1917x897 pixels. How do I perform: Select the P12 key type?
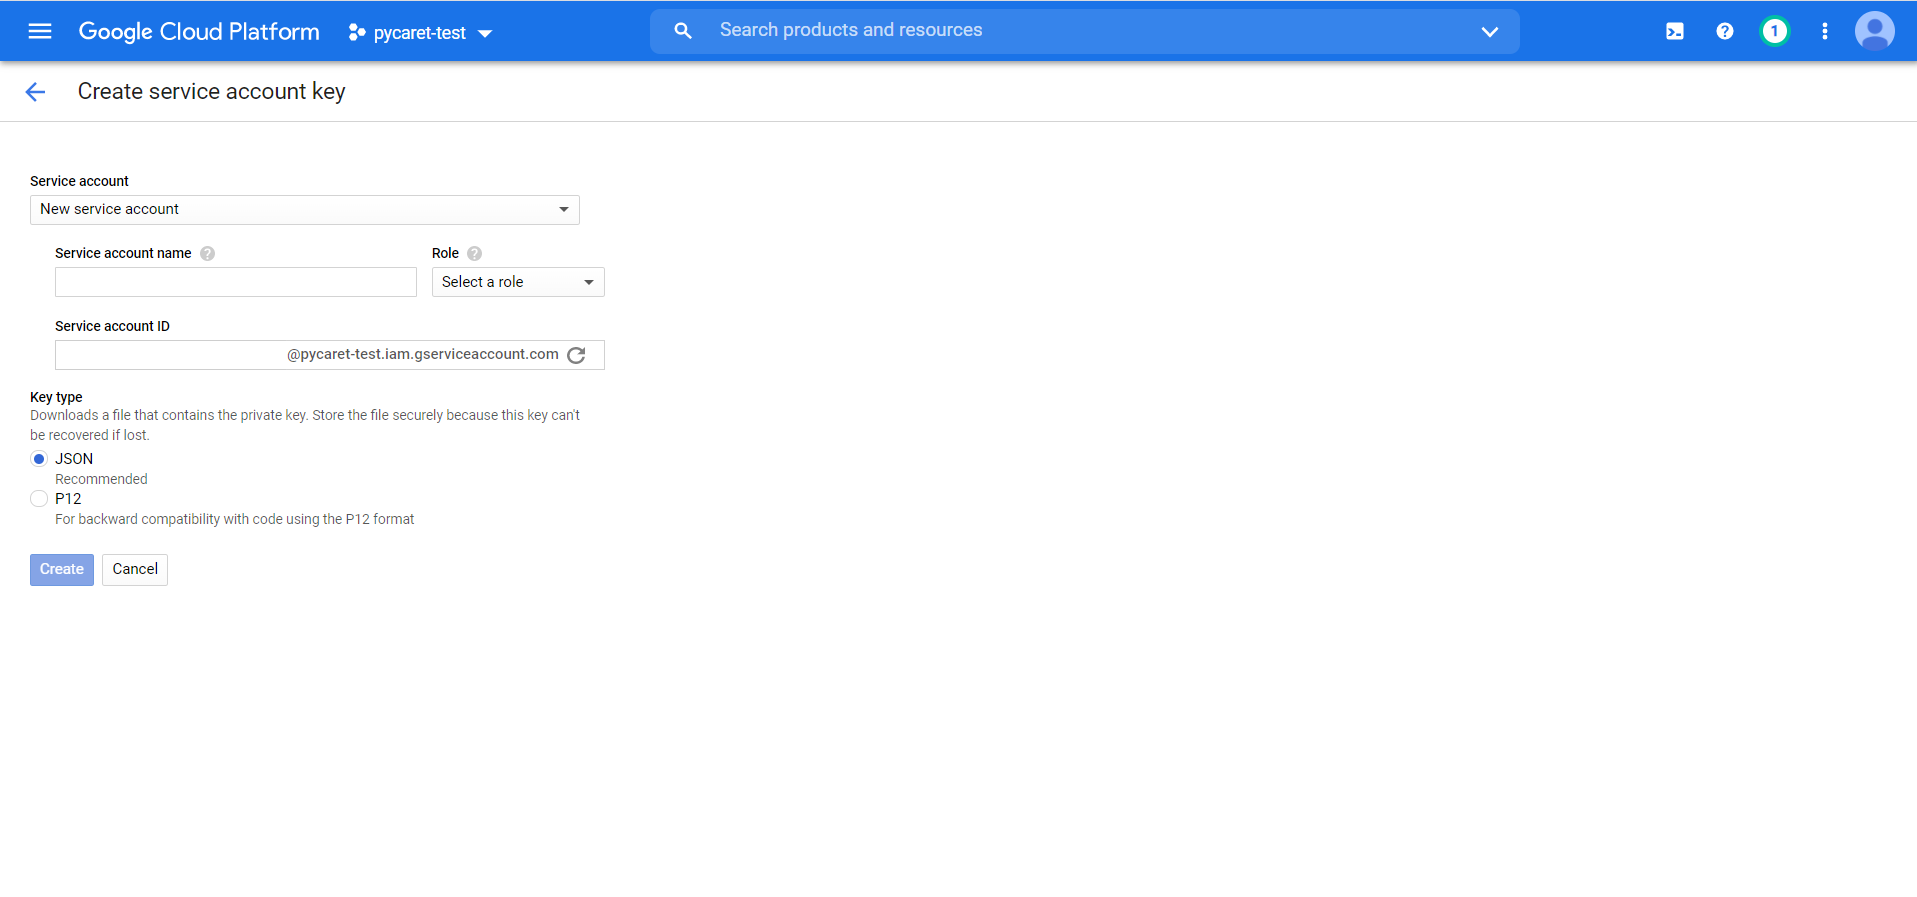tap(39, 499)
